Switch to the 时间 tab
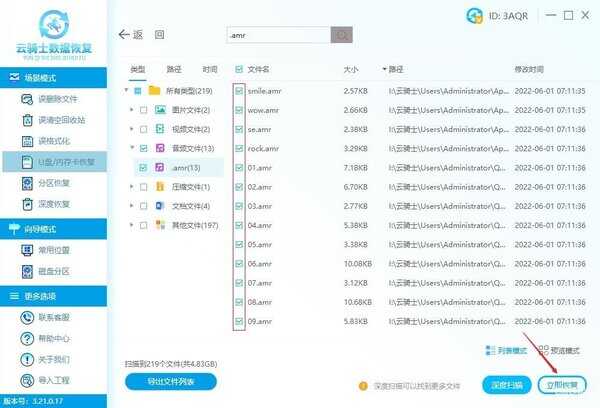This screenshot has width=600, height=408. (x=210, y=69)
